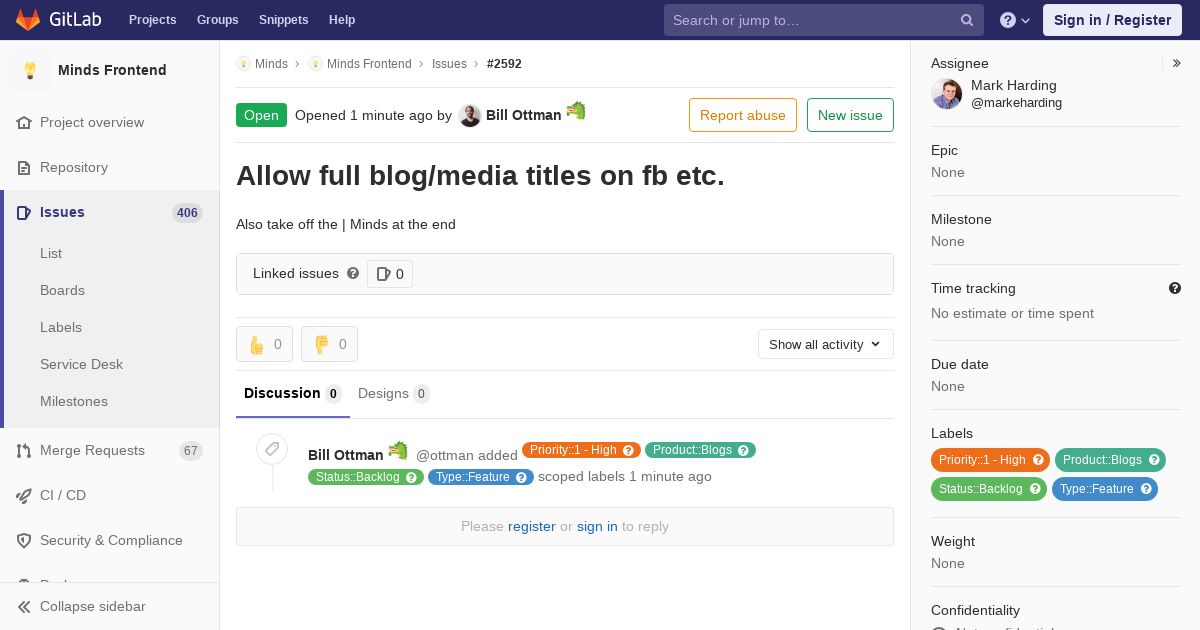Image resolution: width=1200 pixels, height=630 pixels.
Task: Click the linked issues count badge
Action: tap(390, 274)
